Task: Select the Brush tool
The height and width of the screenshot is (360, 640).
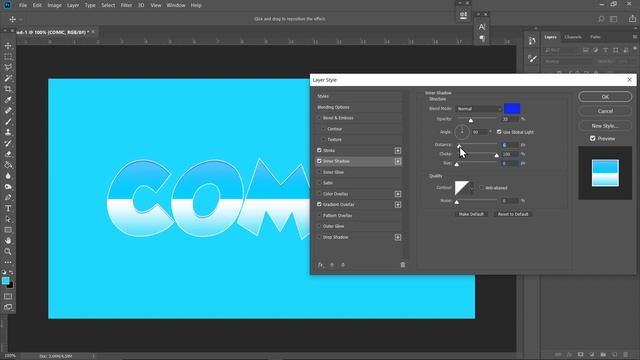Action: click(x=8, y=122)
